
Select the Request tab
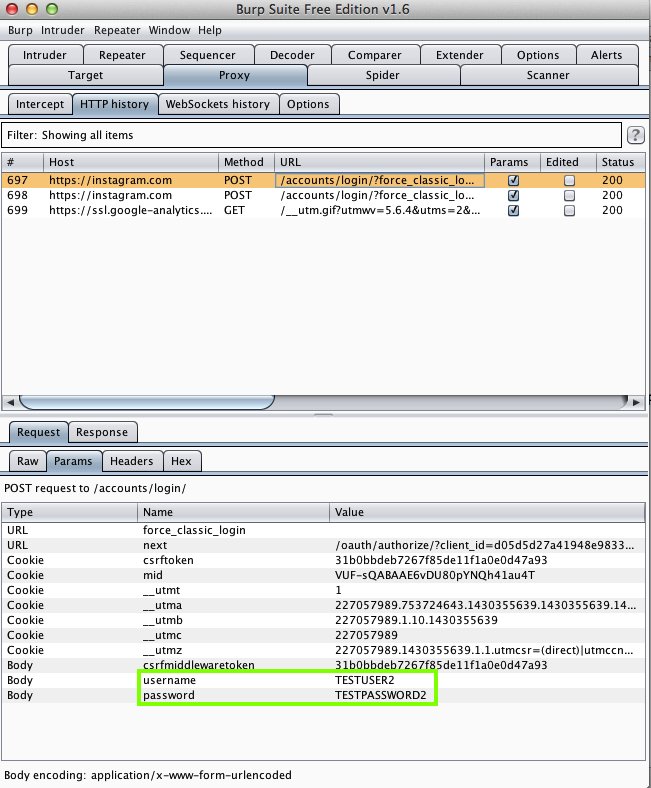tap(39, 432)
